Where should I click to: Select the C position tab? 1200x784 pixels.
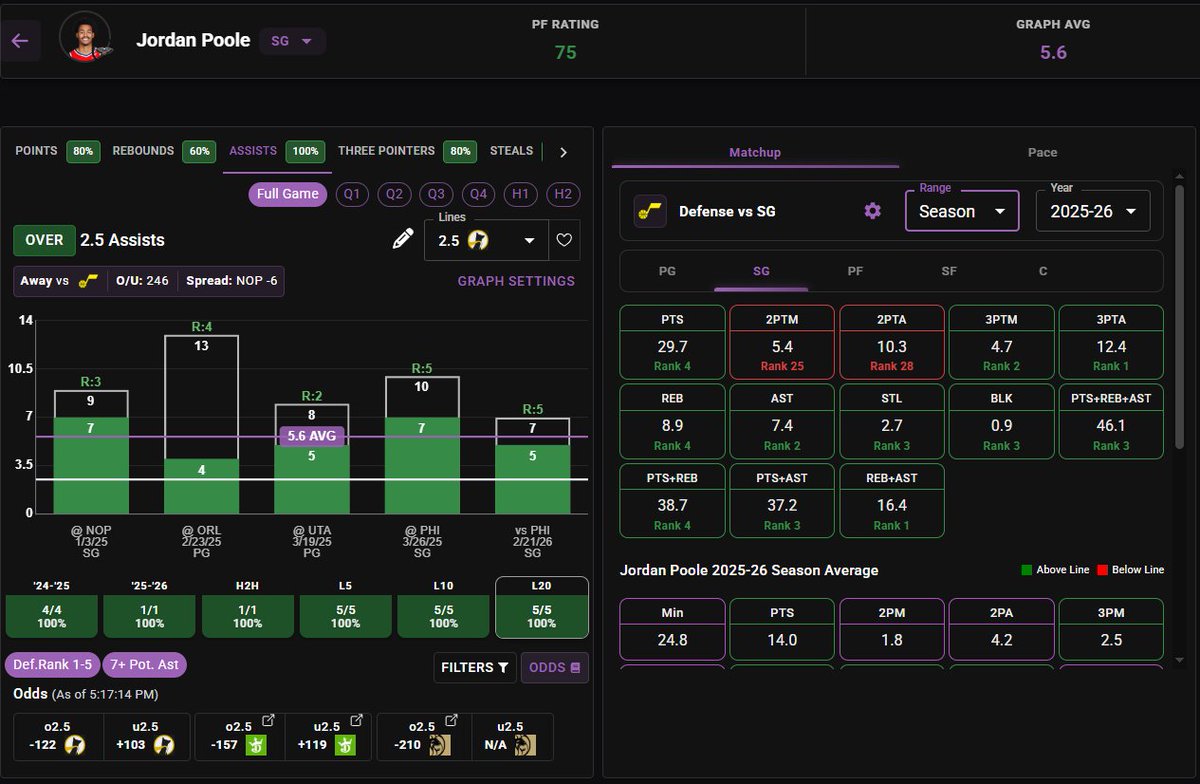[1043, 271]
